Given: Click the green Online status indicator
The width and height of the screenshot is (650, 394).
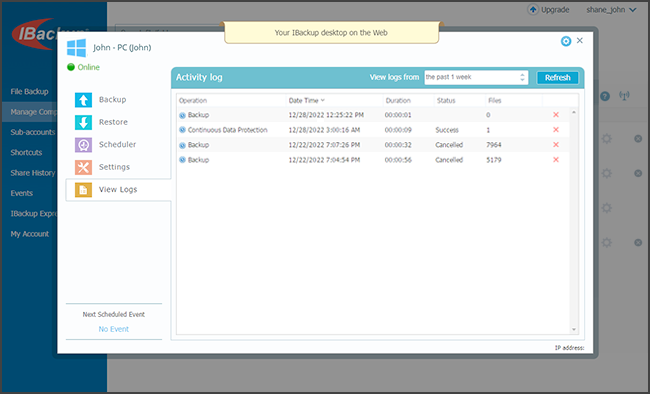Looking at the screenshot, I should tap(71, 67).
